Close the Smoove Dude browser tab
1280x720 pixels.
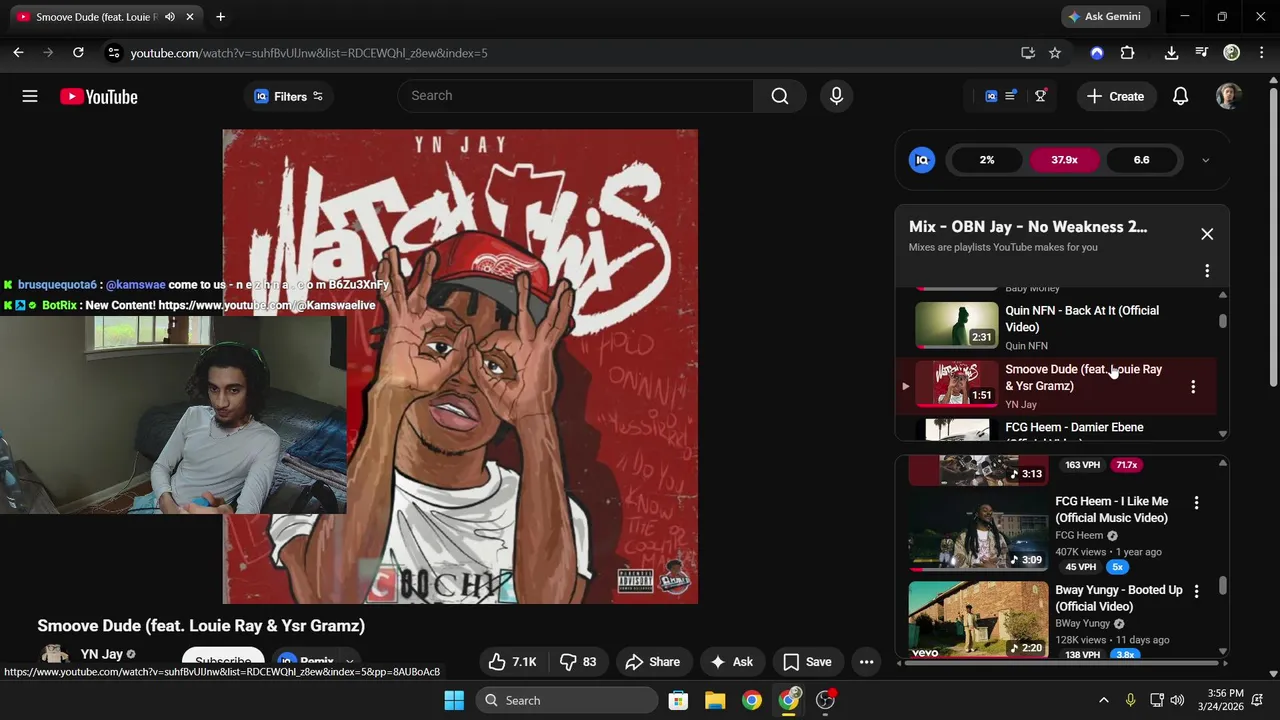[x=190, y=17]
